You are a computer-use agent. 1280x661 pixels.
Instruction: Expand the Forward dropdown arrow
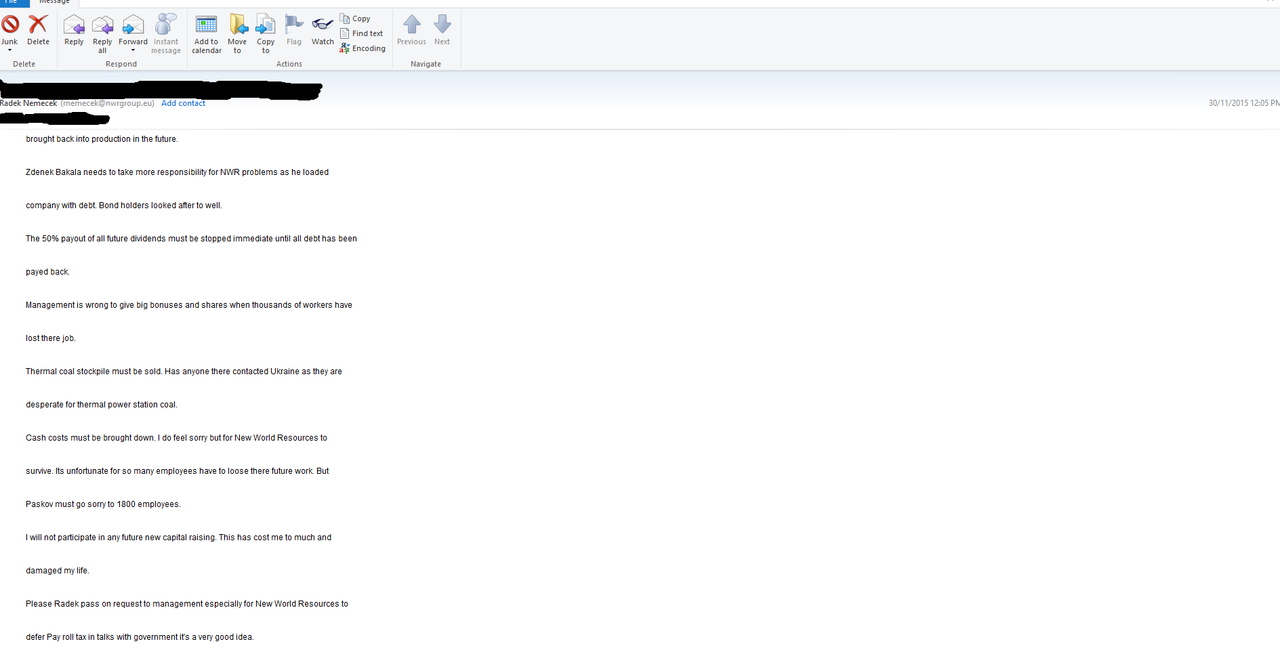[x=133, y=50]
